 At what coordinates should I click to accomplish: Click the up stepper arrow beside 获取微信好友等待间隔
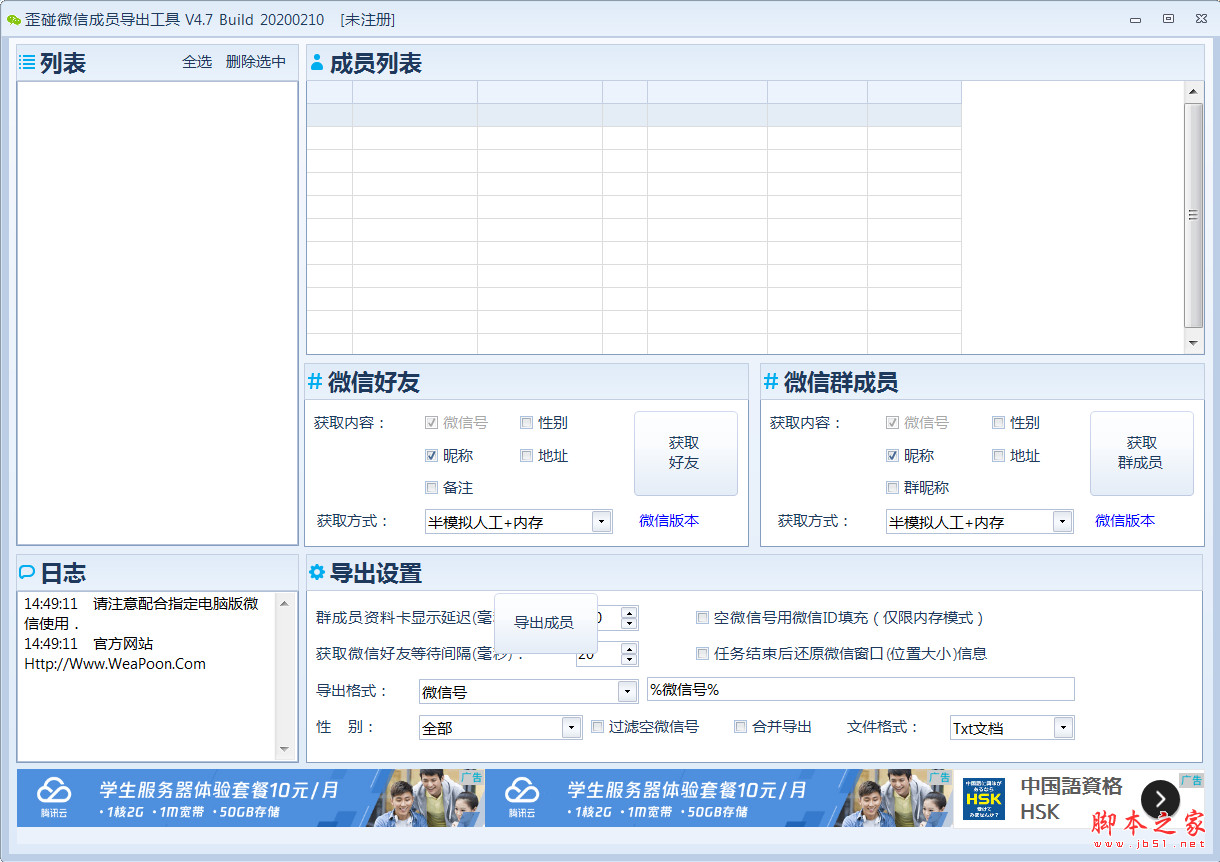point(629,648)
